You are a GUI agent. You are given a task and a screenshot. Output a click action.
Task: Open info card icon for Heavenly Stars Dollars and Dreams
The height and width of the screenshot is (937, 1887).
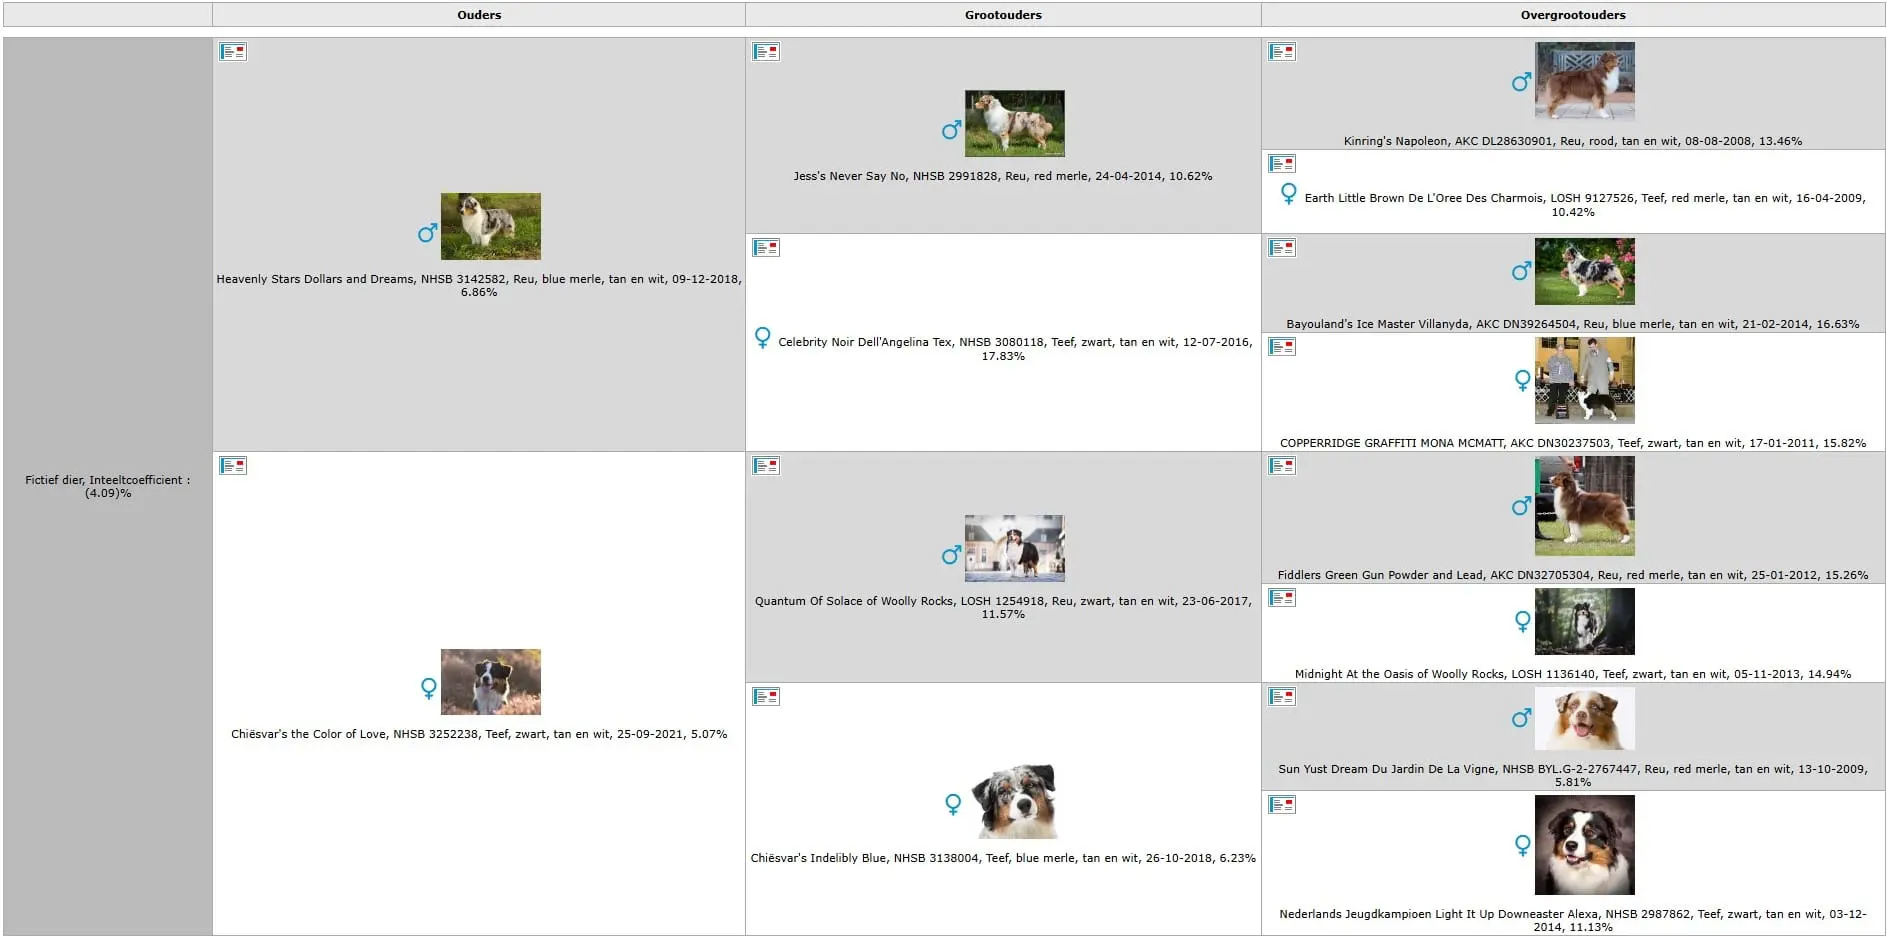[233, 52]
